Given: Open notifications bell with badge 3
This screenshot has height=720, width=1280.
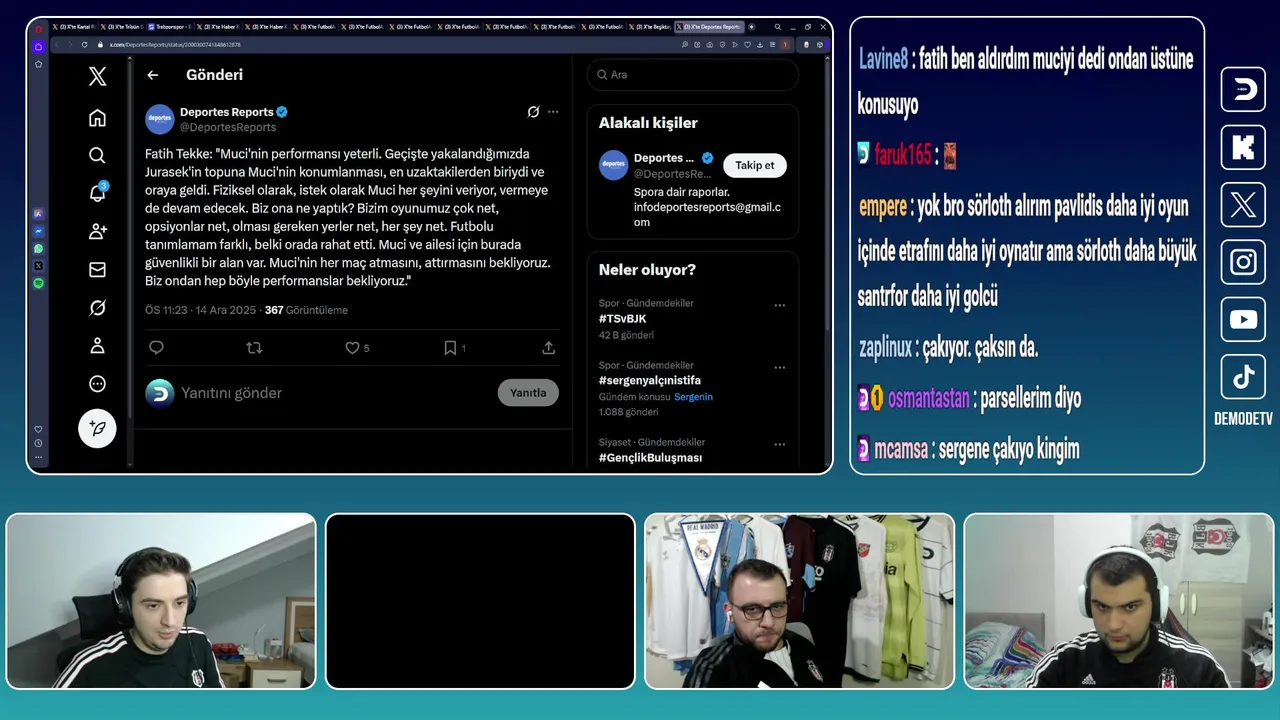Looking at the screenshot, I should pos(97,193).
